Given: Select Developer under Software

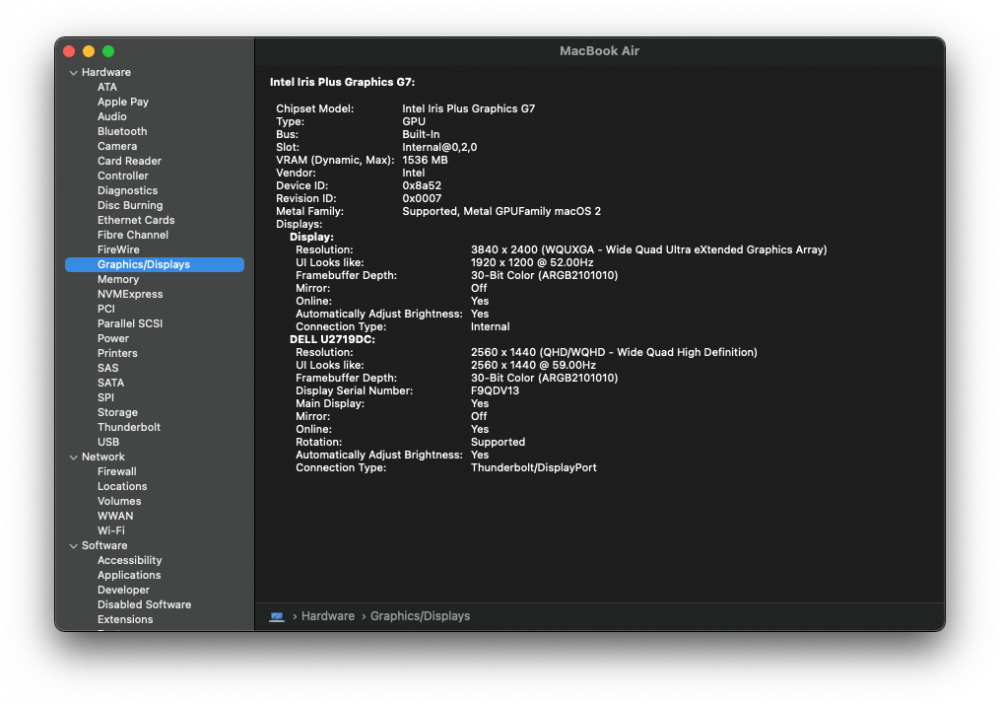Looking at the screenshot, I should click(124, 590).
